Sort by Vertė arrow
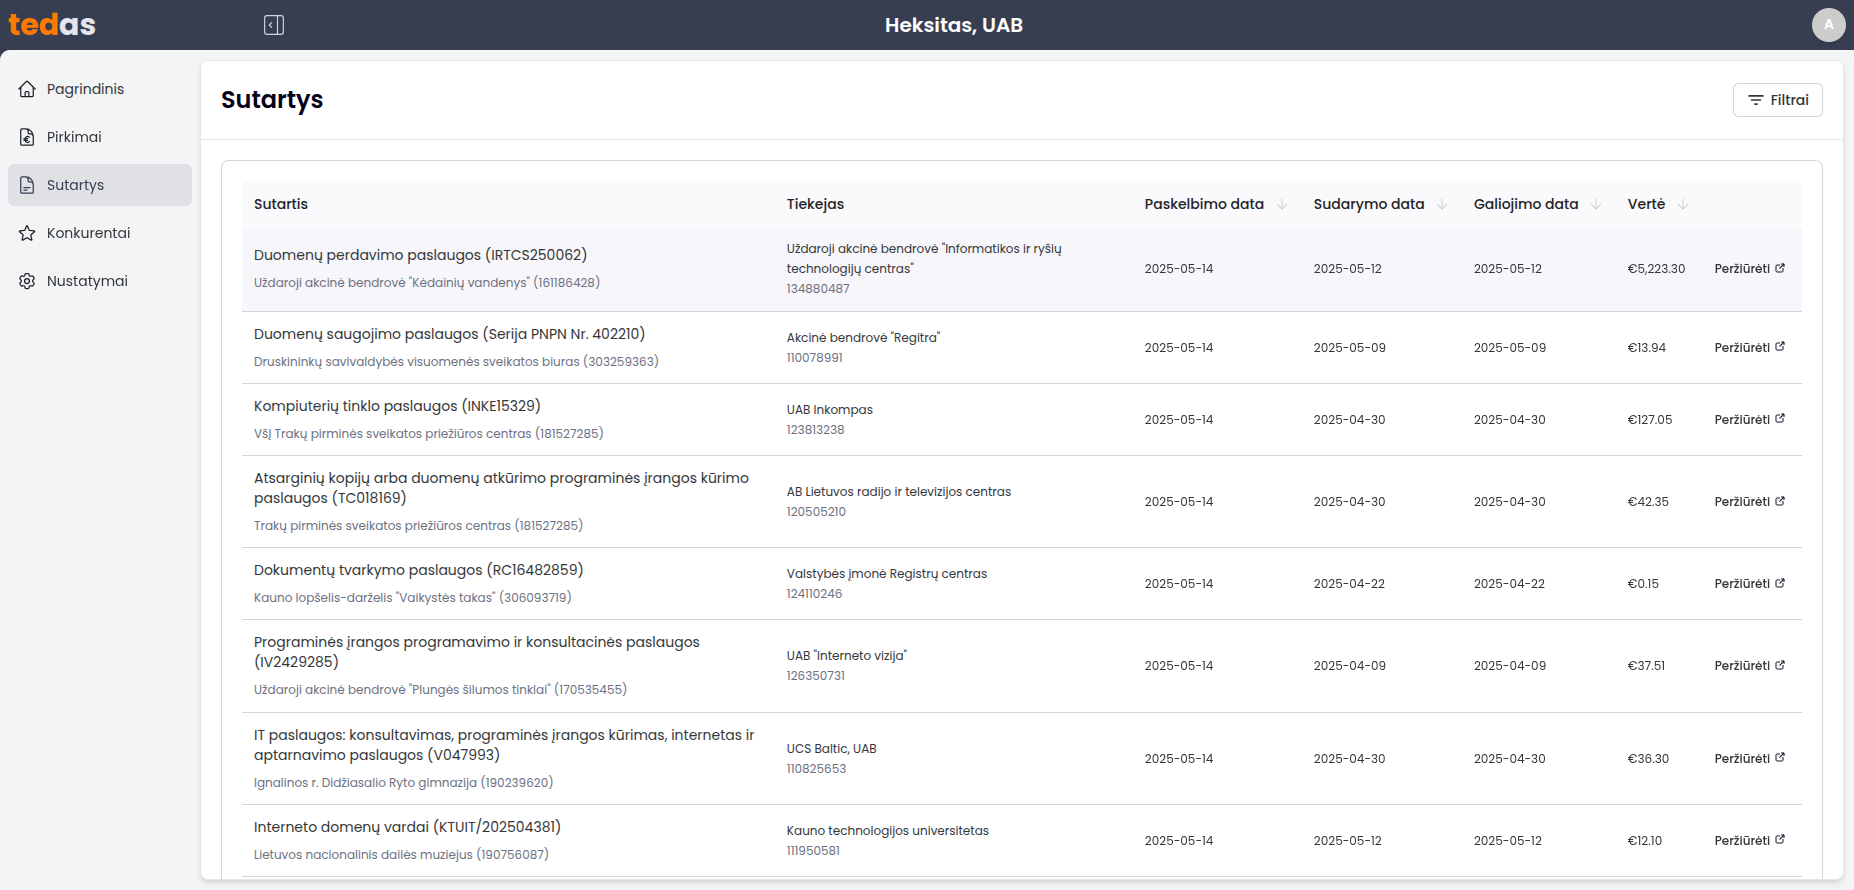Viewport: 1854px width, 890px height. click(x=1682, y=204)
